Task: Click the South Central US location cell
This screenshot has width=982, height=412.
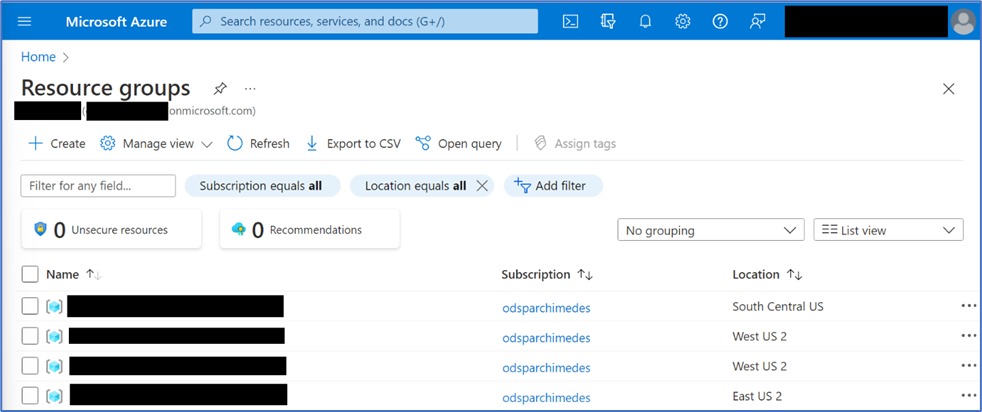Action: (778, 306)
